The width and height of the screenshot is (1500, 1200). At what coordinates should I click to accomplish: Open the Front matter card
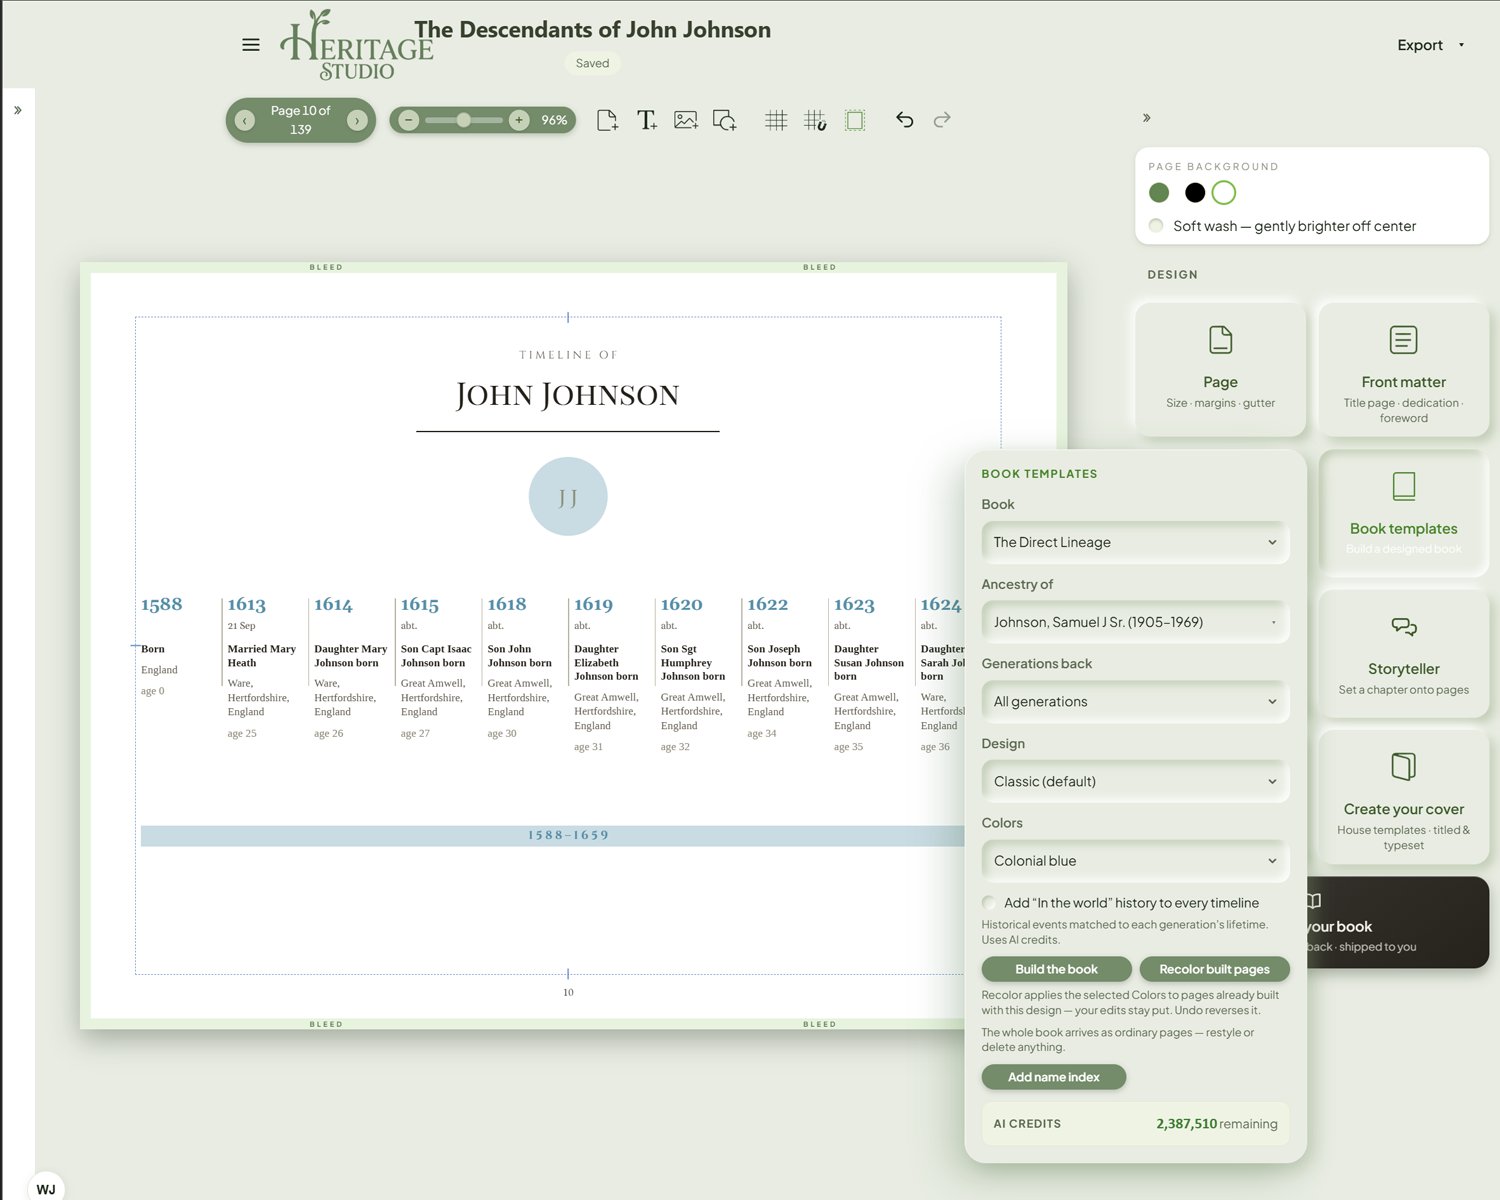(1404, 369)
